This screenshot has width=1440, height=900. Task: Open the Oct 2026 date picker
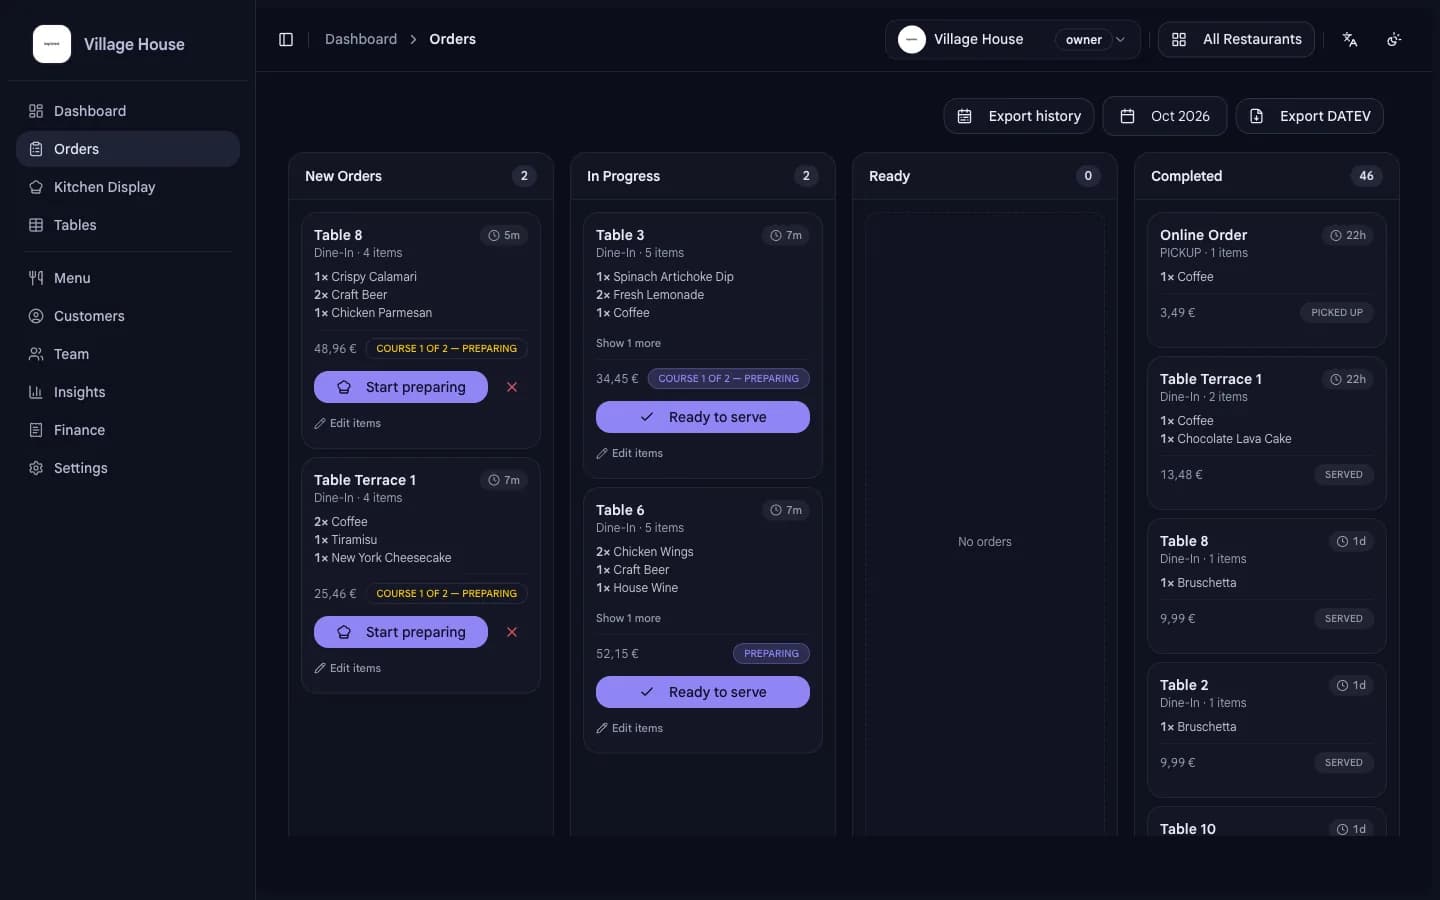pos(1165,116)
